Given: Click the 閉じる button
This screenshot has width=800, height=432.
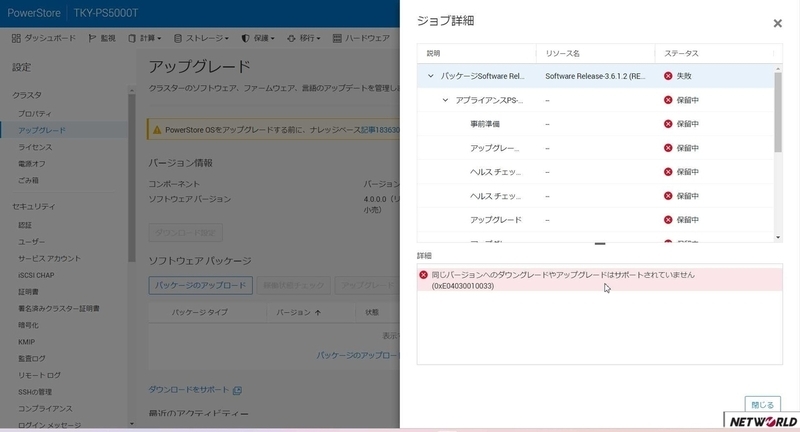Looking at the screenshot, I should pyautogui.click(x=762, y=404).
